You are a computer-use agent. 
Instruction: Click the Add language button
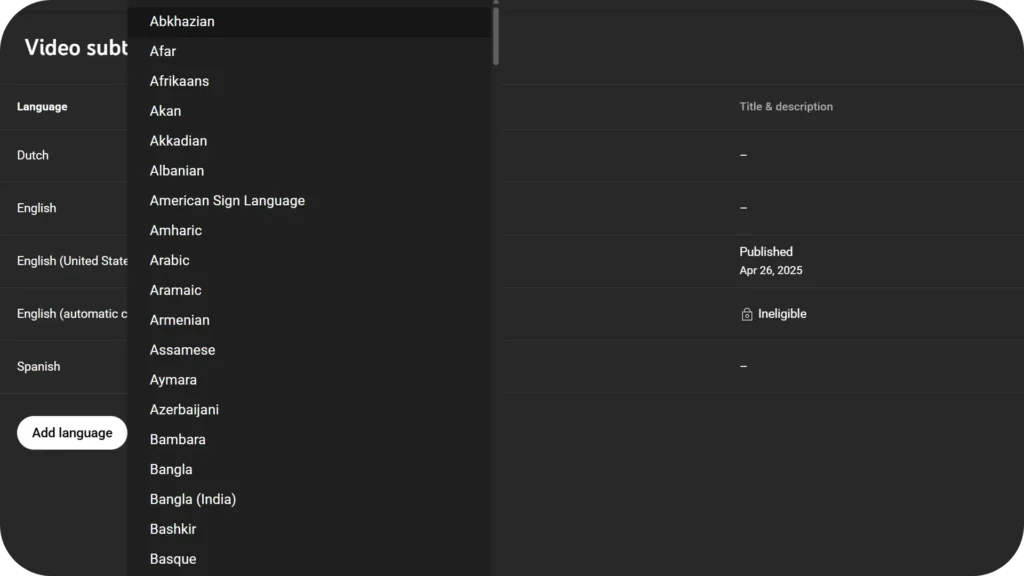click(71, 432)
